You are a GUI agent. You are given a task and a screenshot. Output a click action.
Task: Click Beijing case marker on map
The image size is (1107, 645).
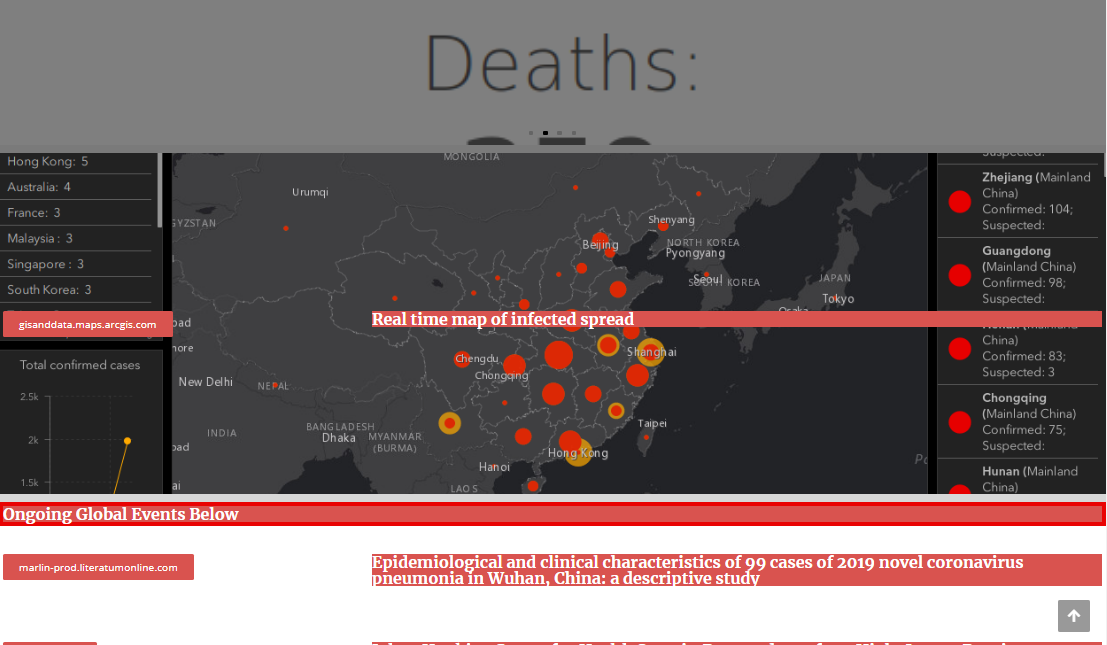pyautogui.click(x=600, y=240)
